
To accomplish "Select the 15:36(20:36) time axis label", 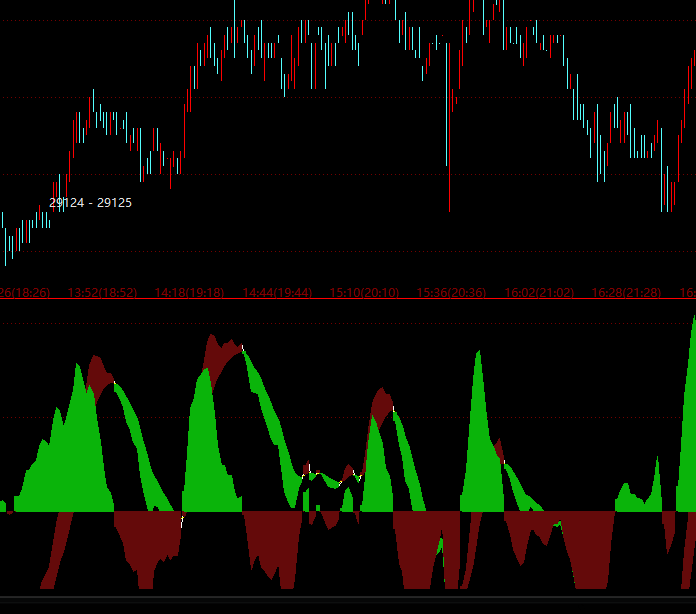I will pos(451,293).
